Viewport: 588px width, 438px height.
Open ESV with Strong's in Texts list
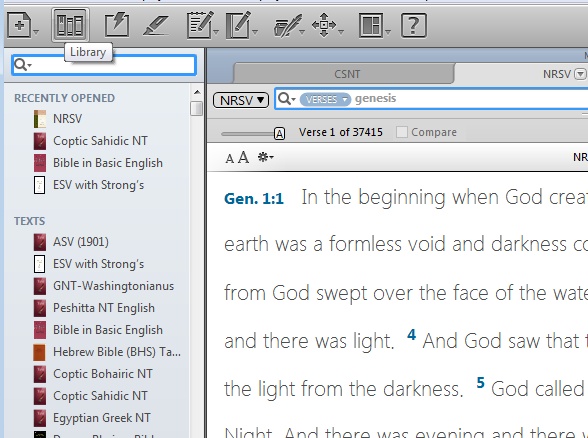point(98,264)
